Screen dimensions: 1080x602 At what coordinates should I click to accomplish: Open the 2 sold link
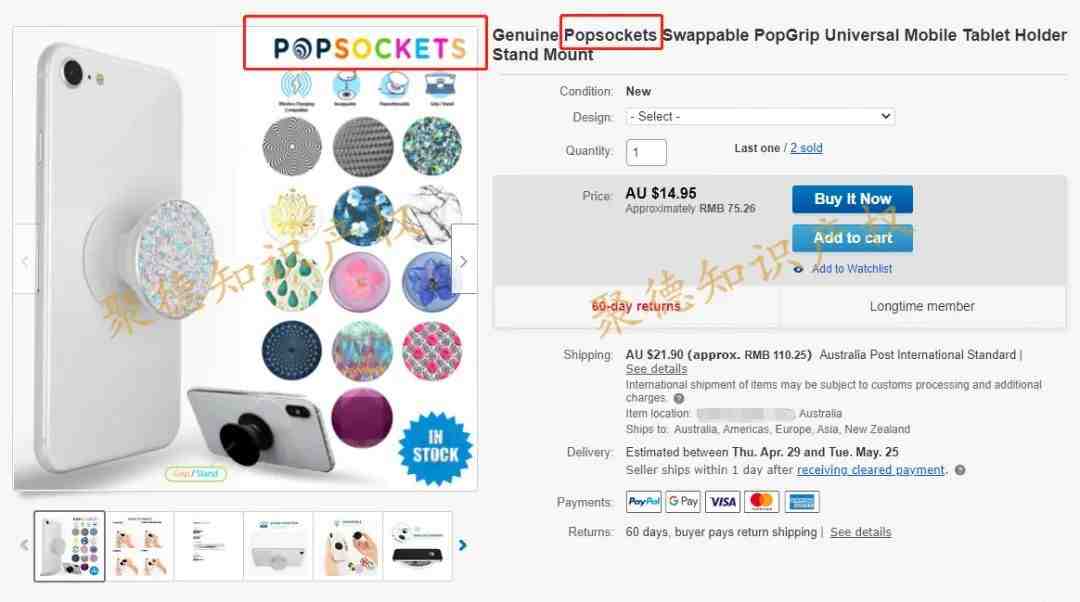pos(806,148)
